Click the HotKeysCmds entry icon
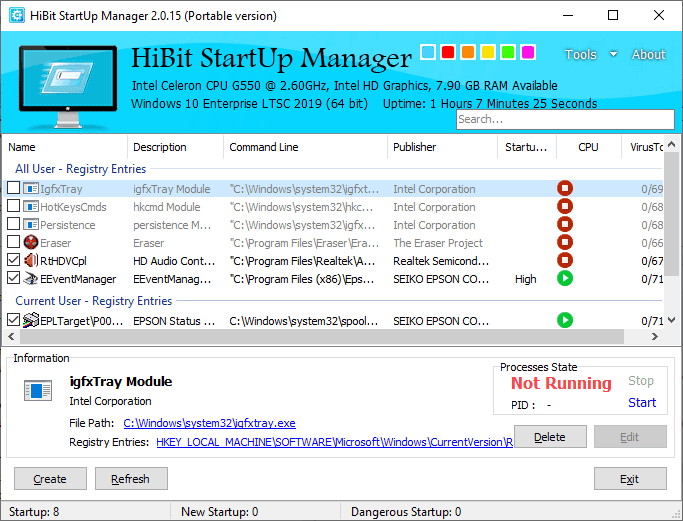The height and width of the screenshot is (521, 683). tap(31, 206)
